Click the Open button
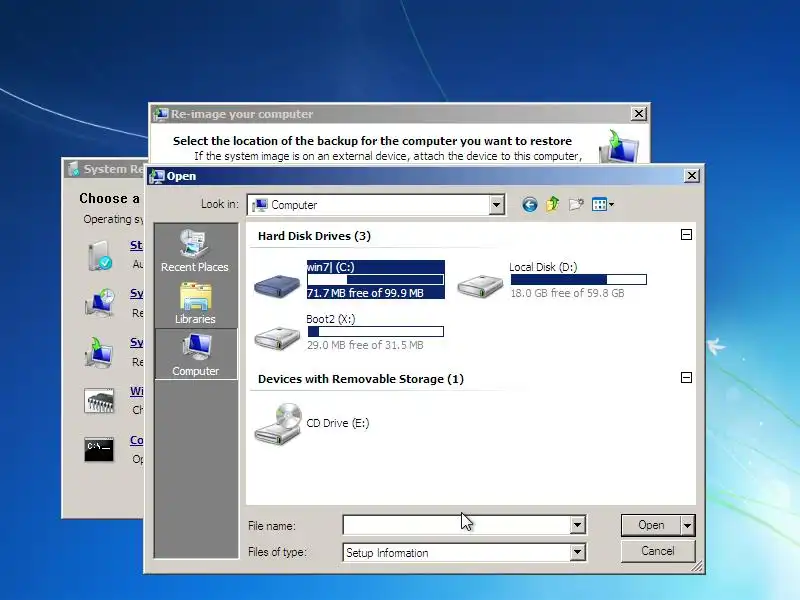The image size is (800, 600). click(652, 525)
